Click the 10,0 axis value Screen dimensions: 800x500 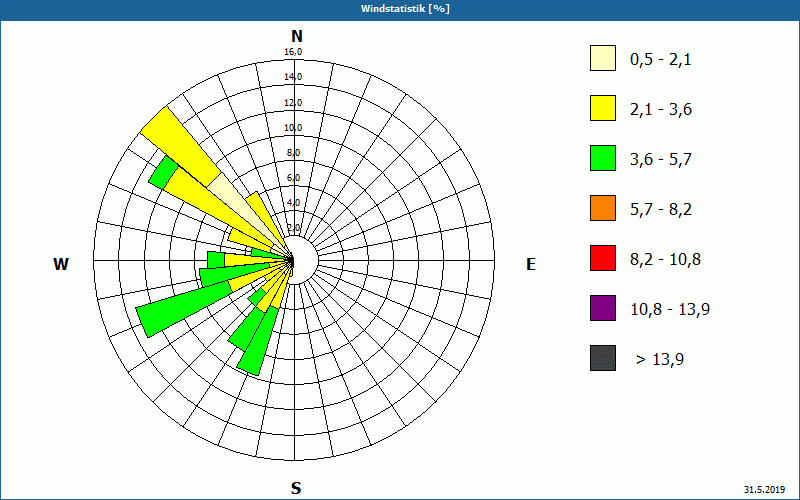(293, 128)
